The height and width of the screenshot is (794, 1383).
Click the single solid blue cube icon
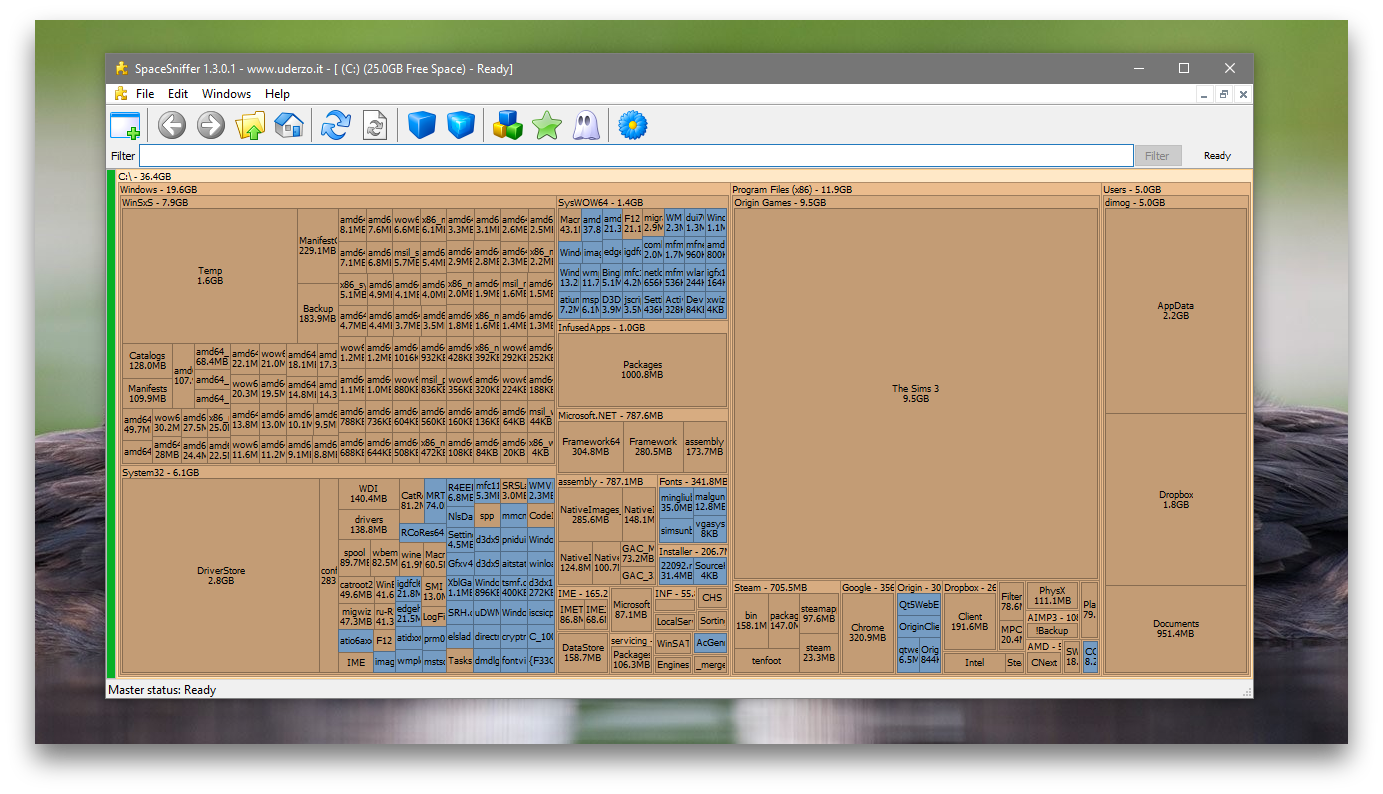coord(422,125)
